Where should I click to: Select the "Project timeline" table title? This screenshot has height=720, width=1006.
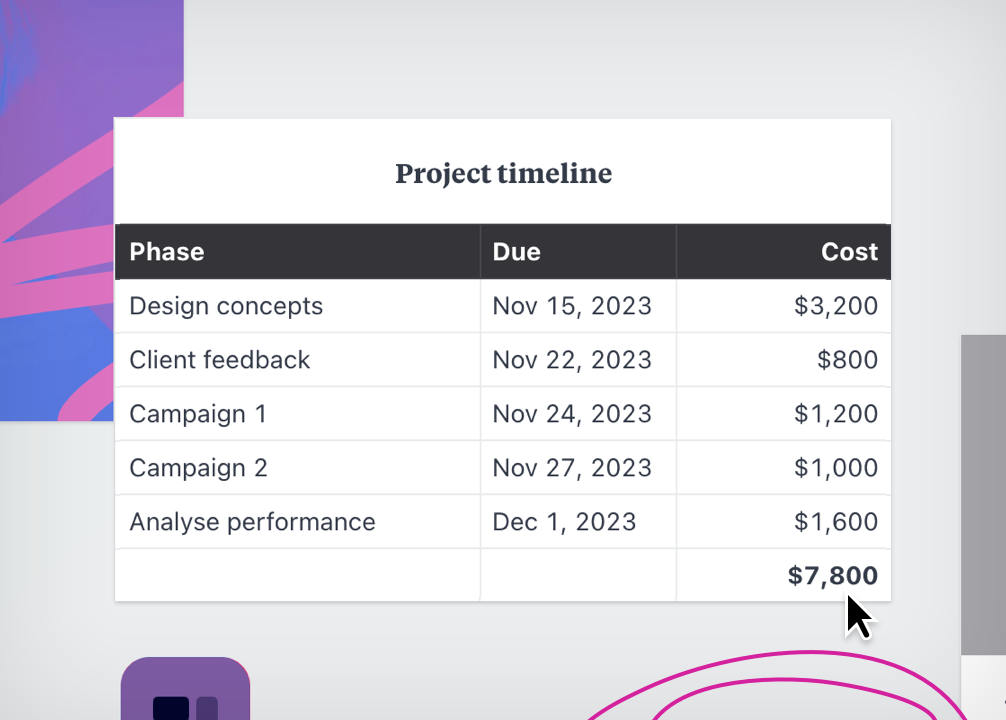503,174
